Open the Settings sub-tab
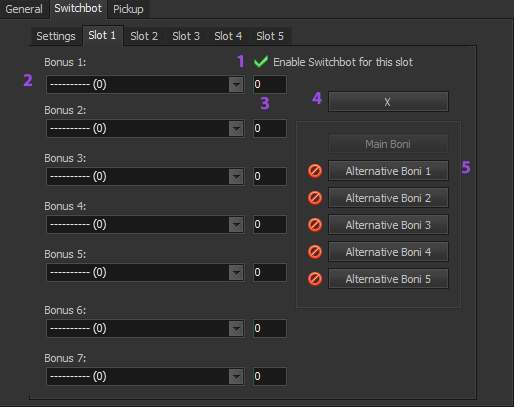 (x=56, y=36)
